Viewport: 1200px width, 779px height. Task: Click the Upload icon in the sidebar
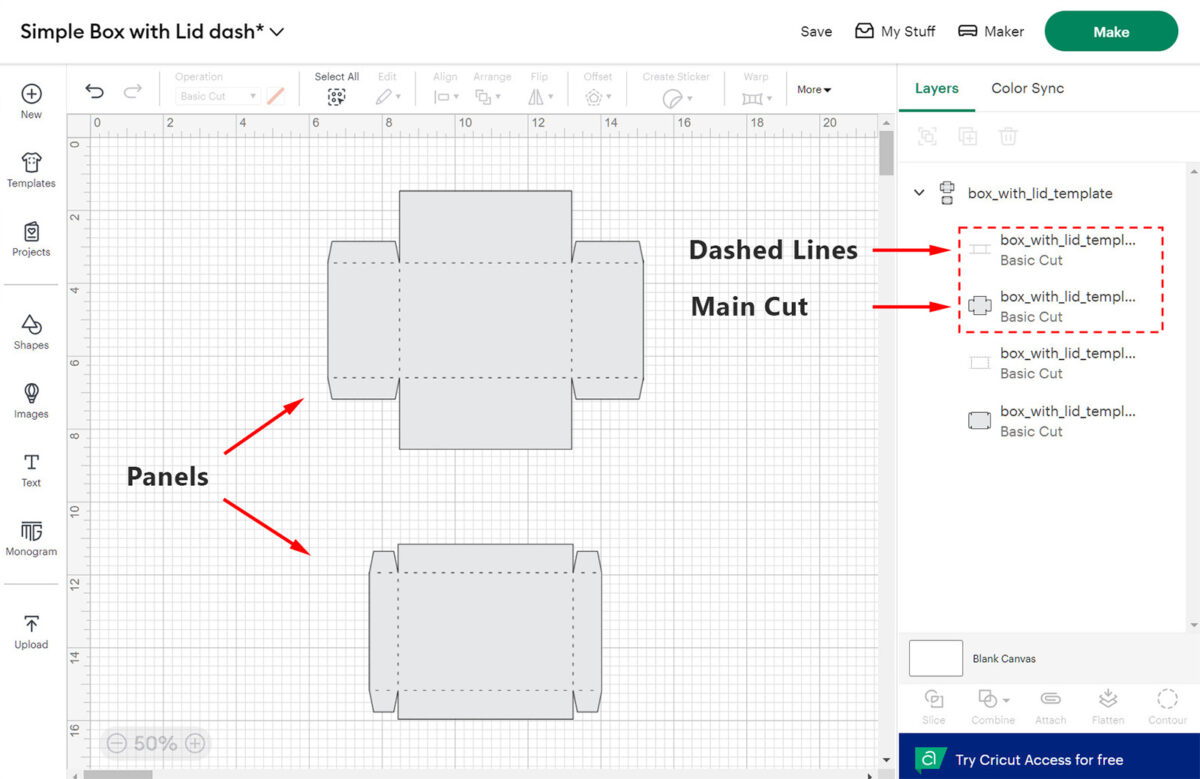31,629
